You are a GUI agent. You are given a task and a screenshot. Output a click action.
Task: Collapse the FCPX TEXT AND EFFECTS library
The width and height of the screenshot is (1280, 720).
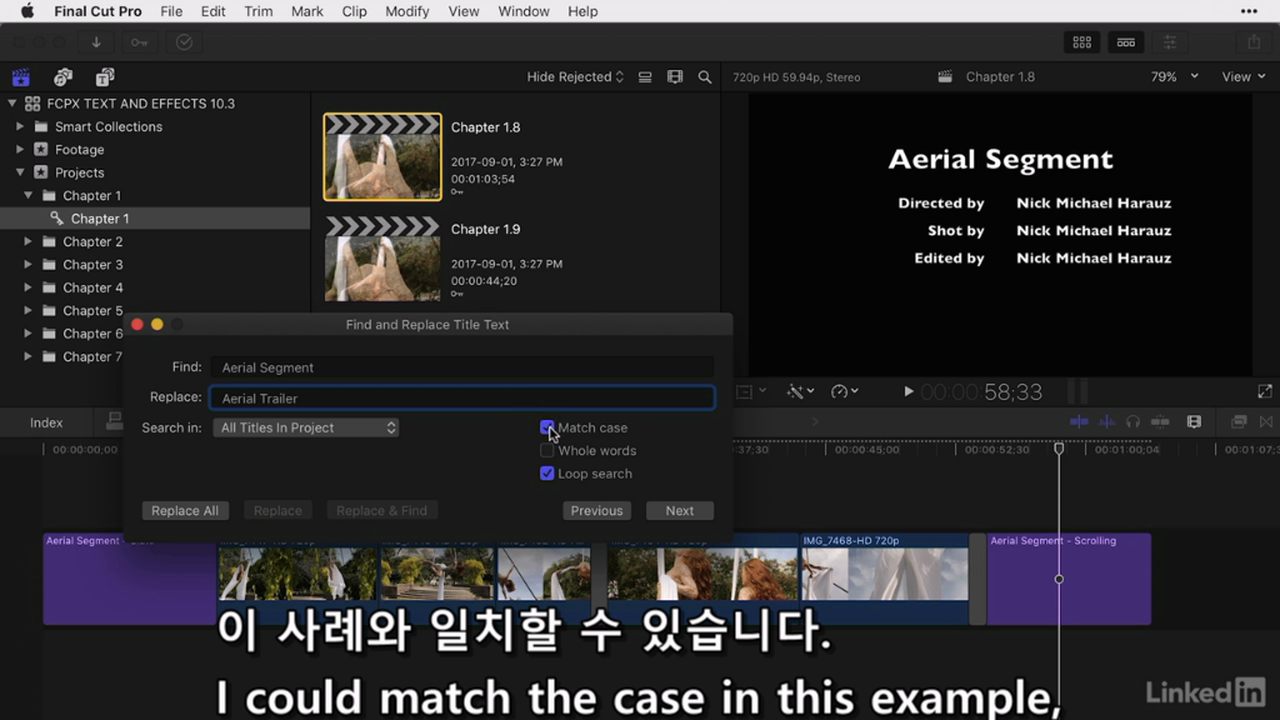tap(12, 103)
